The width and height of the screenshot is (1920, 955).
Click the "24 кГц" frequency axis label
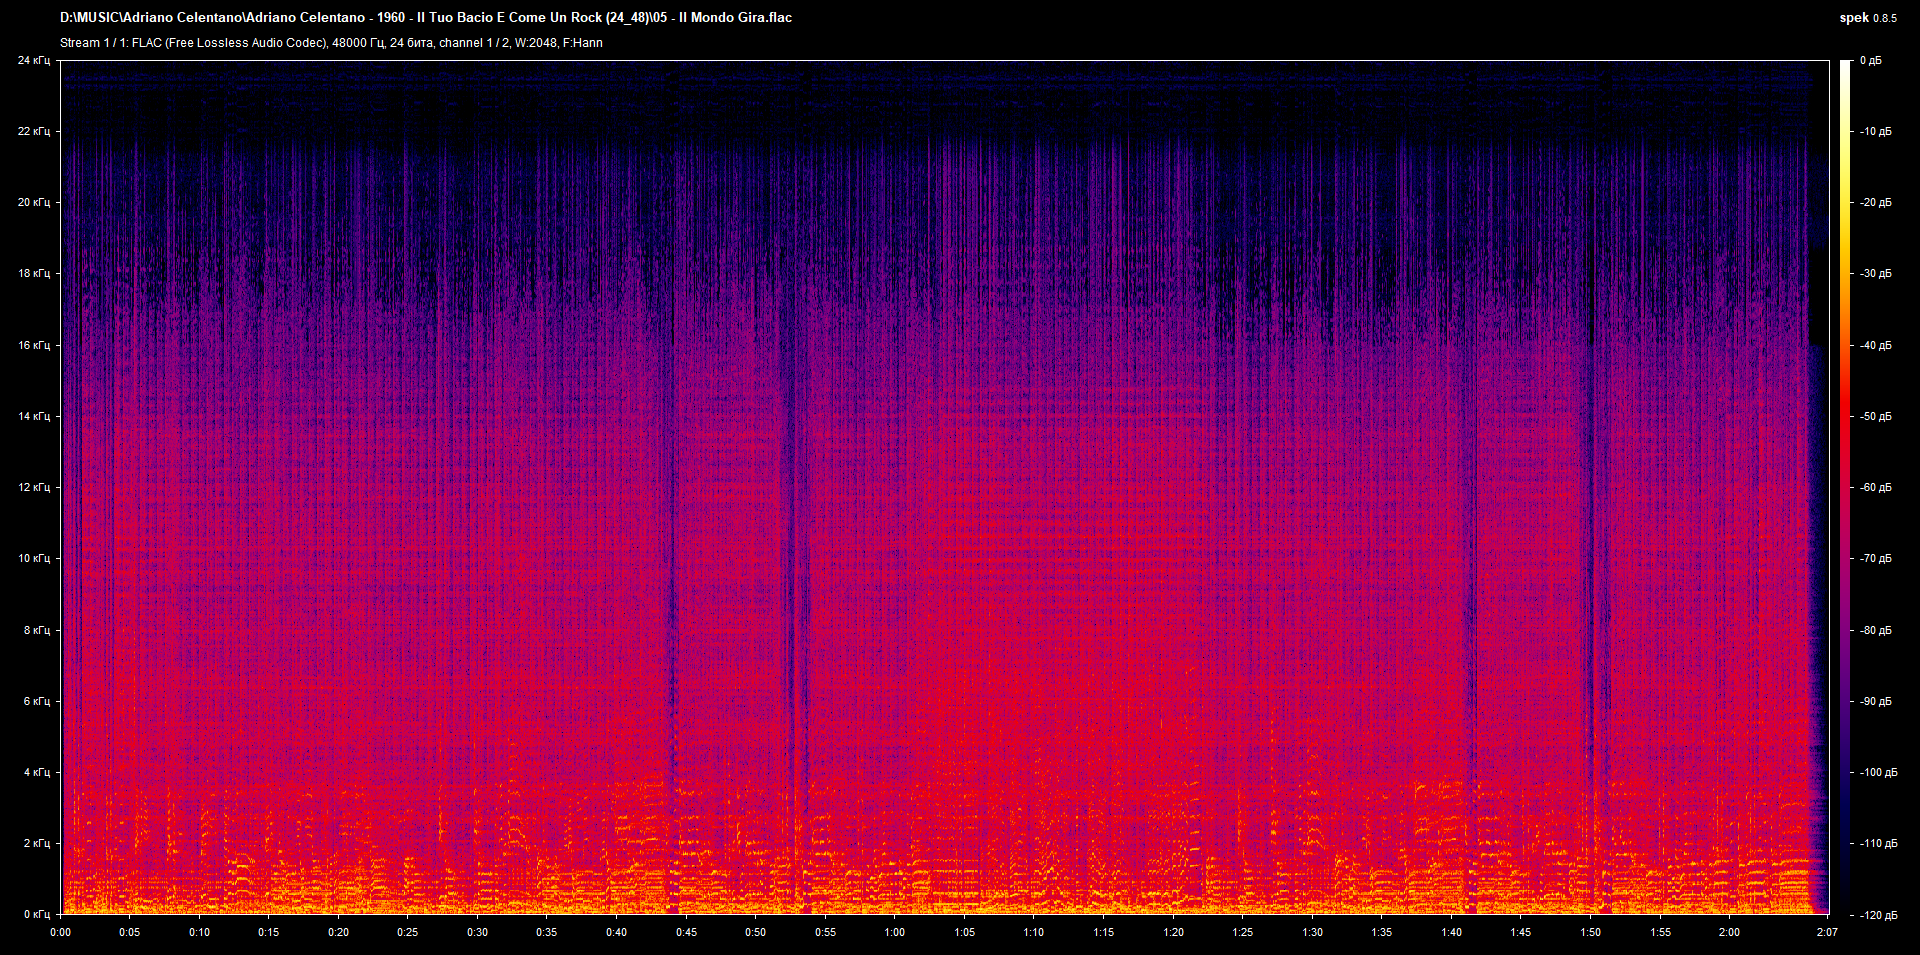click(x=34, y=61)
